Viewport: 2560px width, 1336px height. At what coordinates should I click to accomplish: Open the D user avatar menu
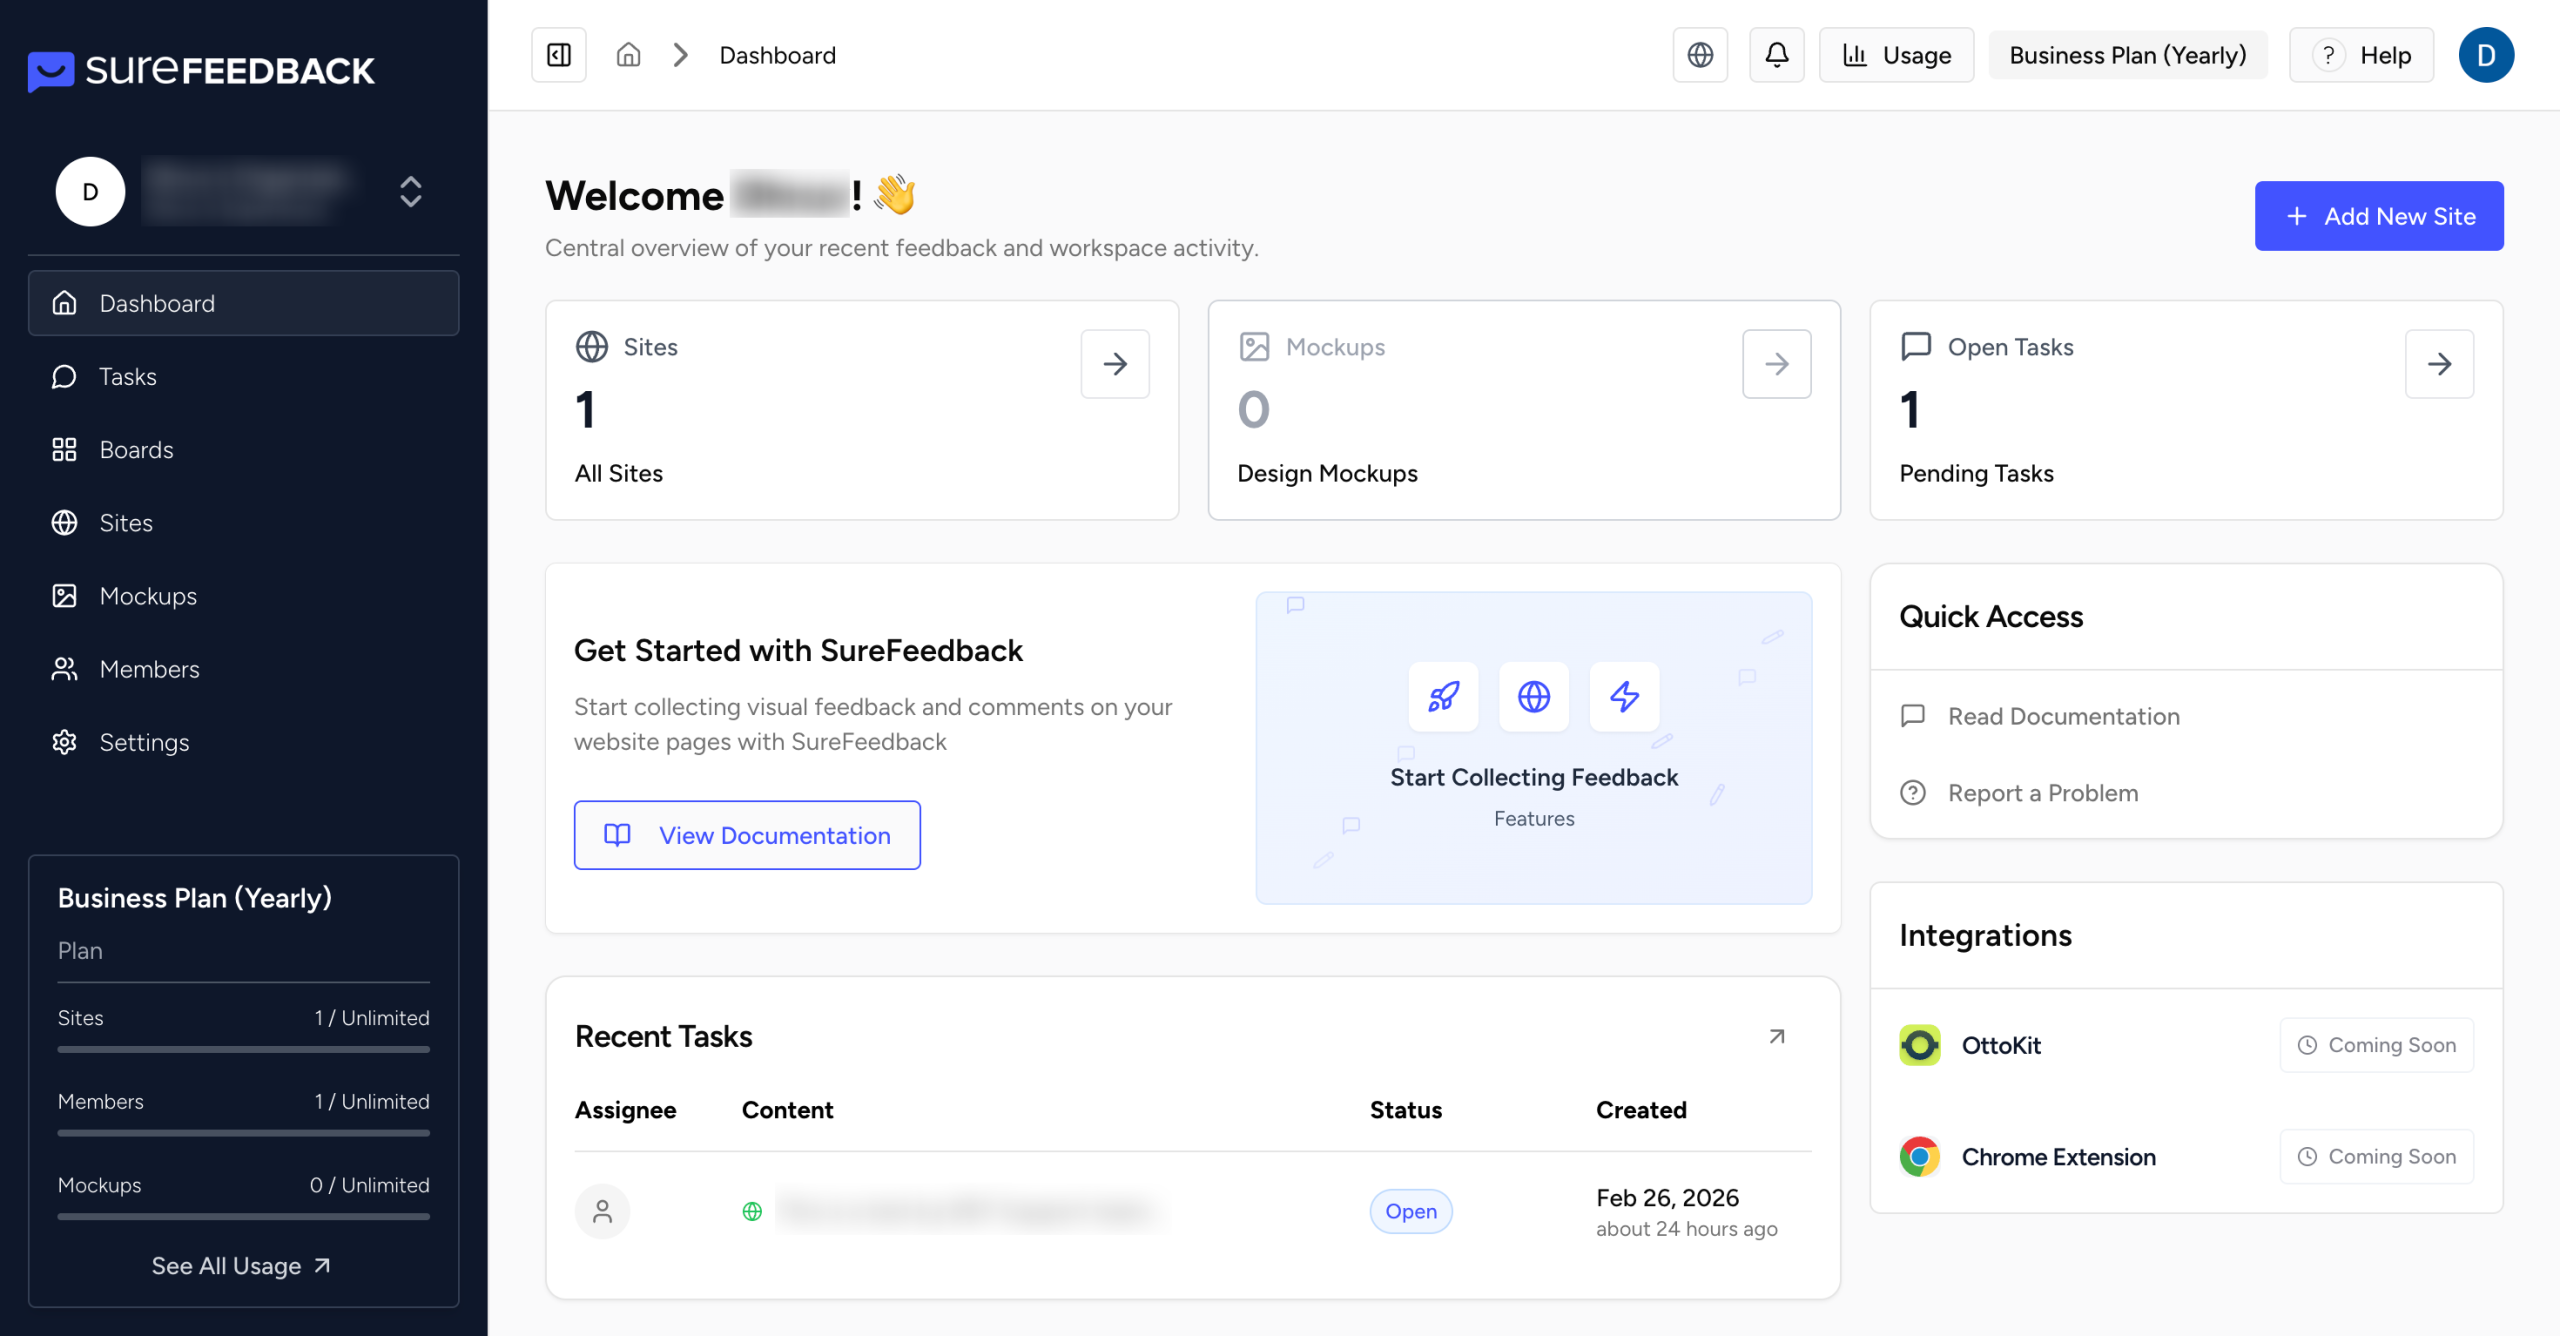click(2486, 55)
